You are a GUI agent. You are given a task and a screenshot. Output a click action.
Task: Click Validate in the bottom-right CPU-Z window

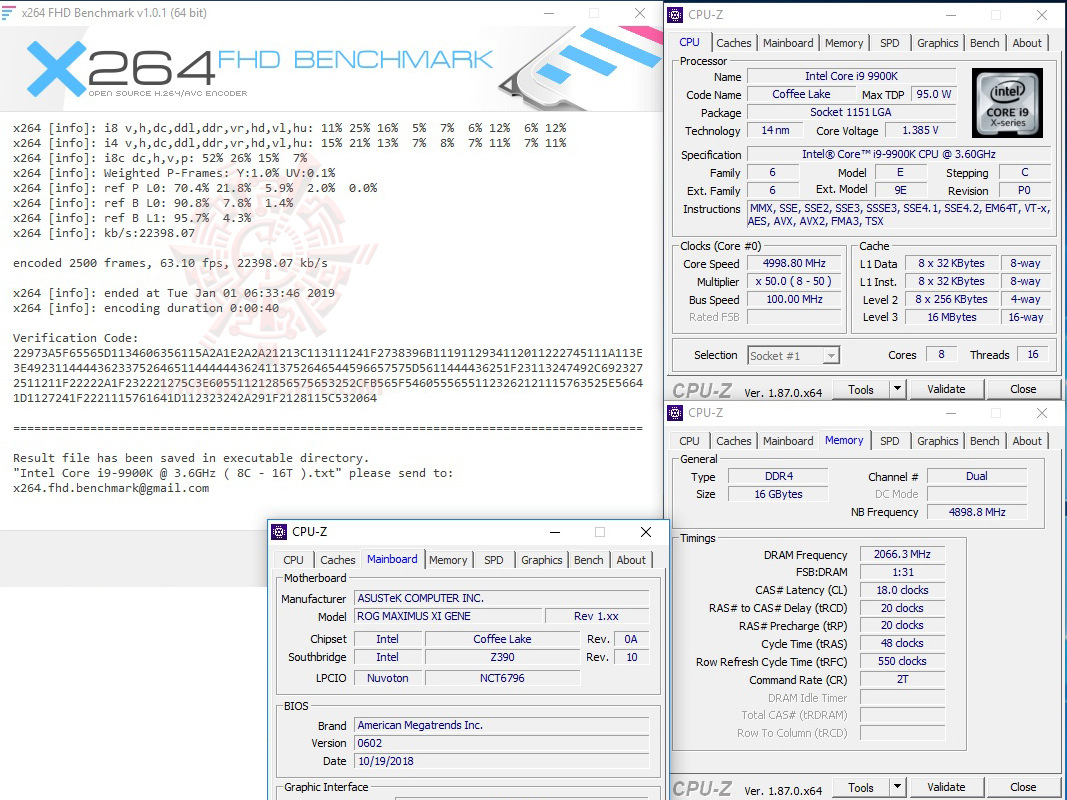tap(946, 787)
